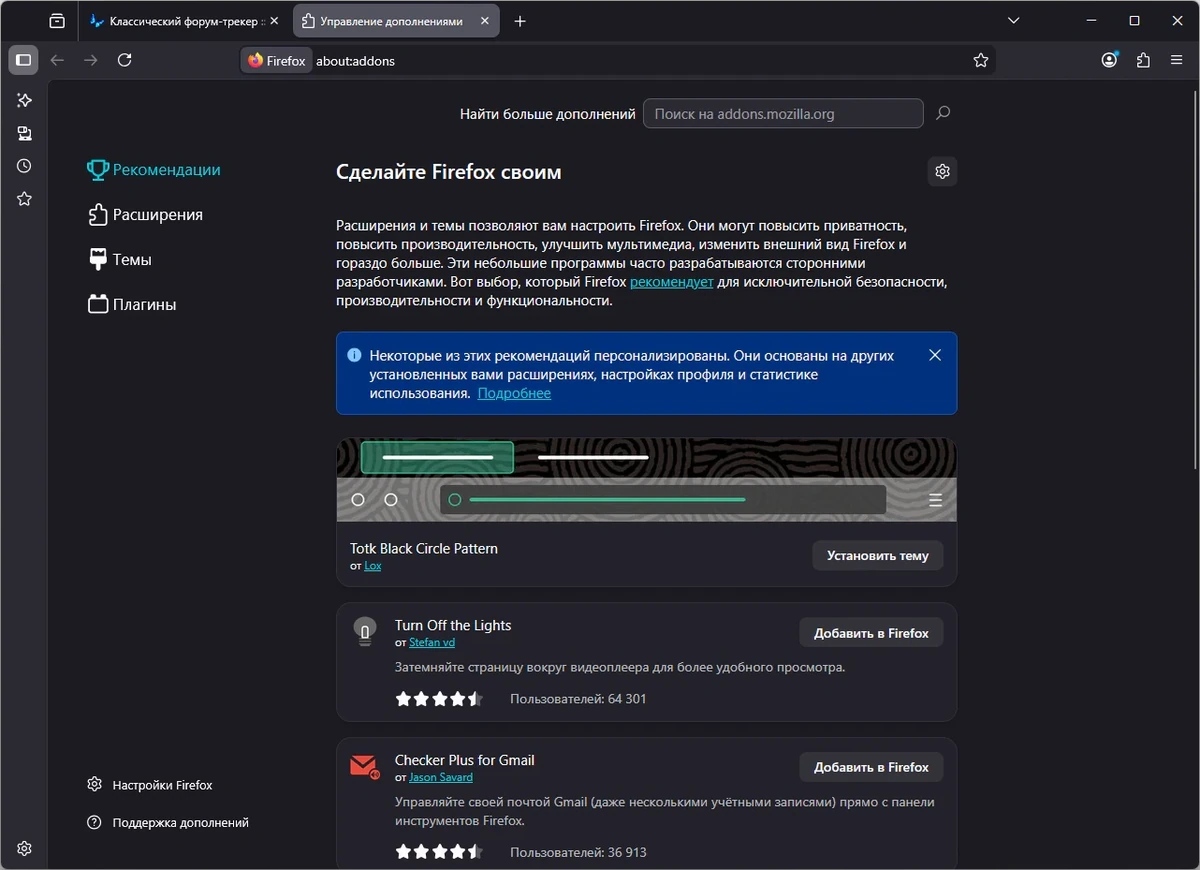The width and height of the screenshot is (1200, 870).
Task: Add Checker Plus for Gmail to Firefox
Action: [x=871, y=767]
